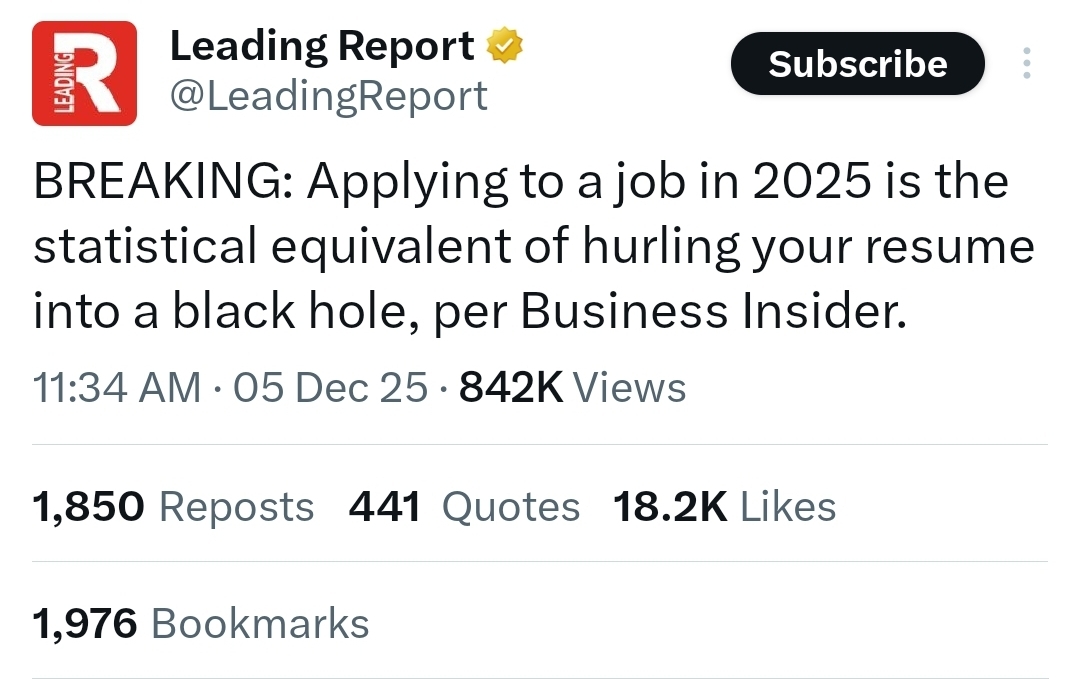
Task: Click the 11:34 AM timestamp
Action: point(117,387)
